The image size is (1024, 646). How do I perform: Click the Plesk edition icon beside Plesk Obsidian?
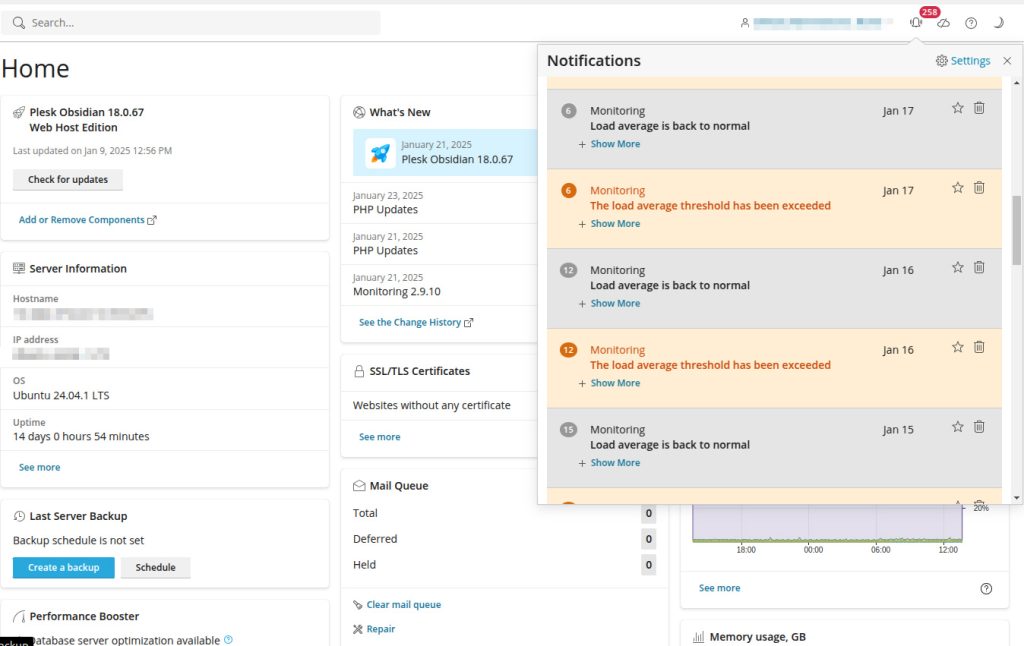(19, 112)
